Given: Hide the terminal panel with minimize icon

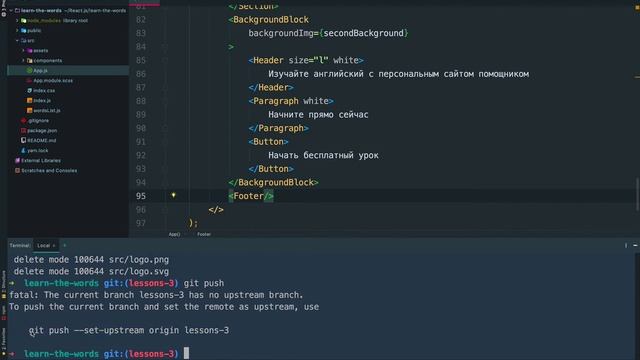Looking at the screenshot, I should point(635,245).
